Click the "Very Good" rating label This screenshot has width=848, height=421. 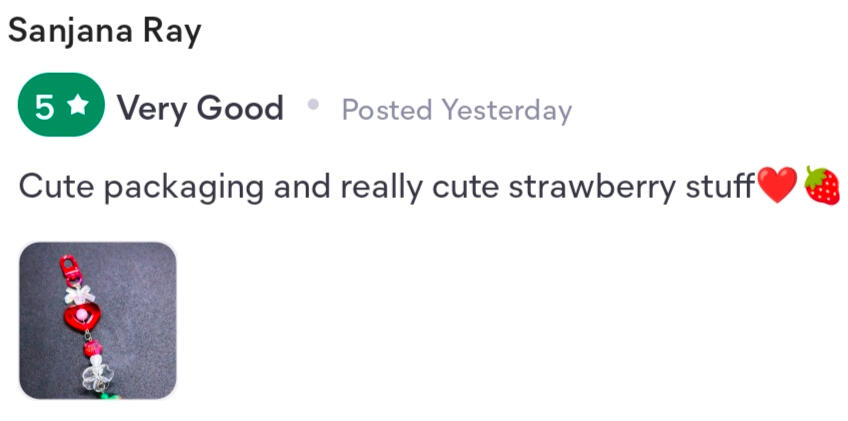200,108
